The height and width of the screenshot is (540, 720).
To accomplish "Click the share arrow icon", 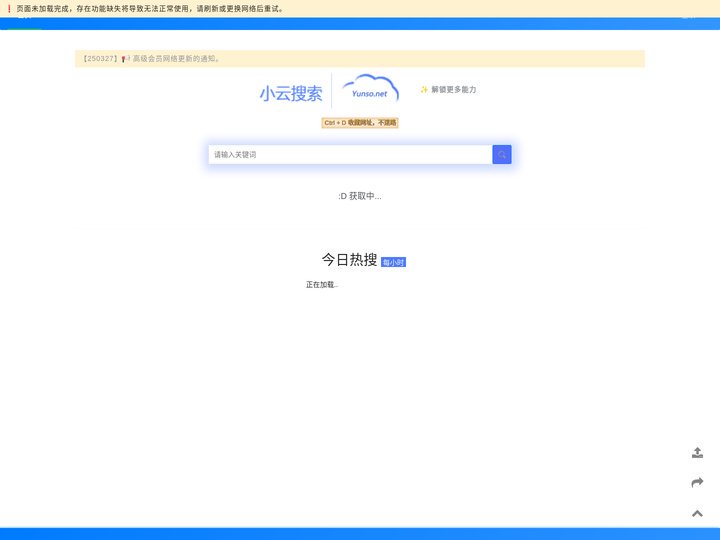I will (697, 482).
